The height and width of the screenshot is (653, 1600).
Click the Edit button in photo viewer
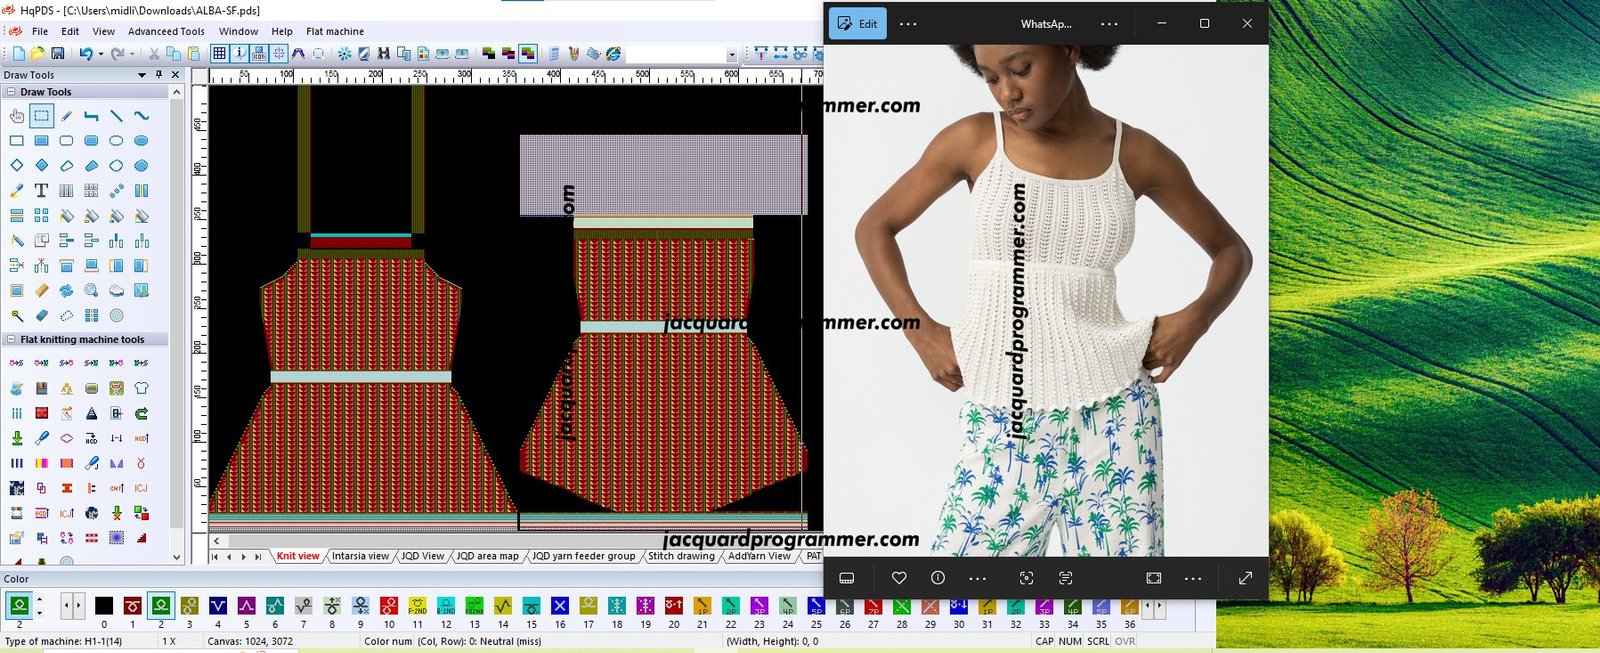(x=858, y=24)
